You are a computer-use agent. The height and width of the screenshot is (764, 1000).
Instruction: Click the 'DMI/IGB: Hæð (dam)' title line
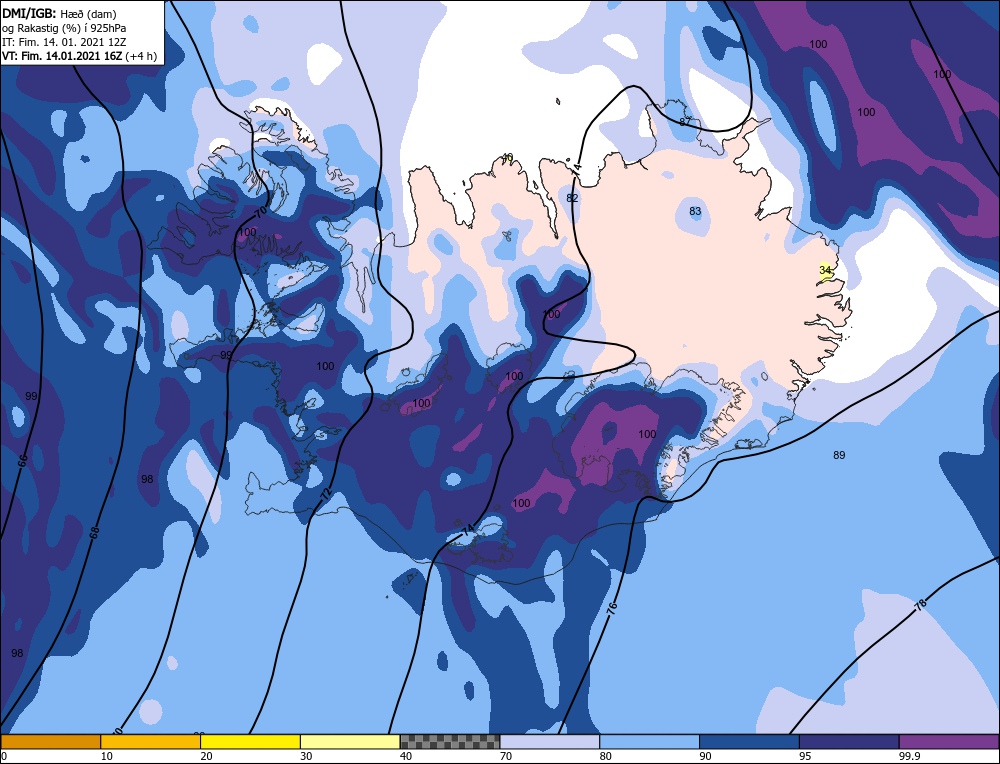tap(59, 13)
